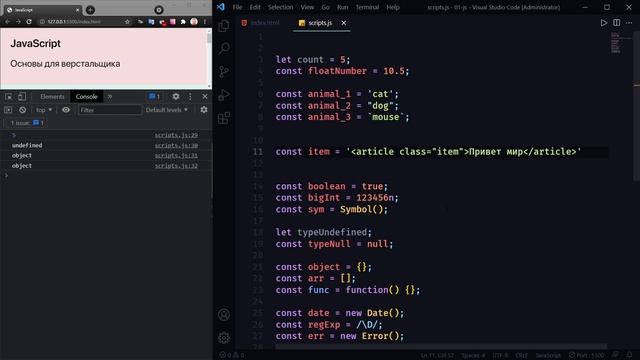Open the VS Code Explorer view
Image resolution: width=640 pixels, height=360 pixels.
tap(224, 26)
